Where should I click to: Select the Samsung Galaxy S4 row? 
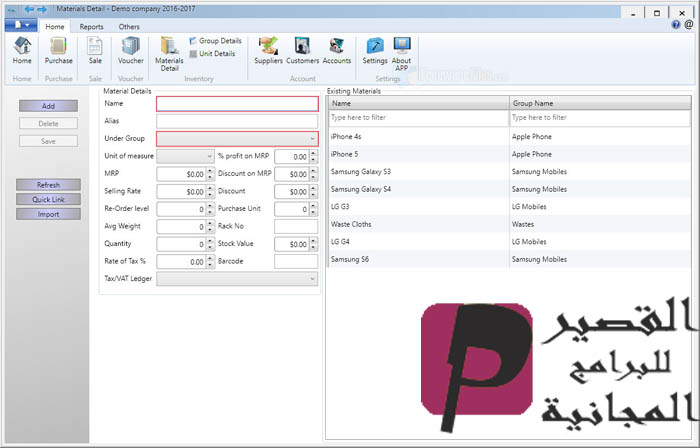[509, 189]
